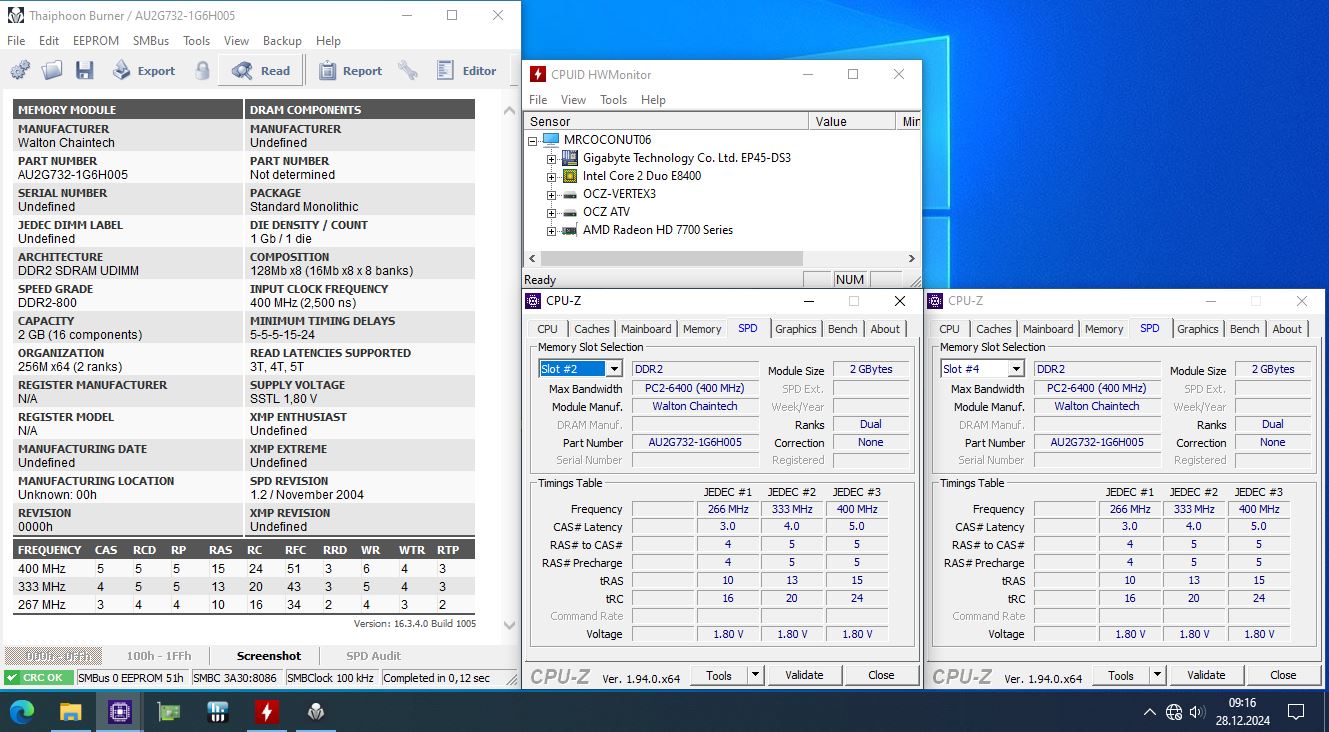The height and width of the screenshot is (732, 1329).
Task: Open the Caches tab in Slot #2 CPU-Z window
Action: pyautogui.click(x=592, y=329)
